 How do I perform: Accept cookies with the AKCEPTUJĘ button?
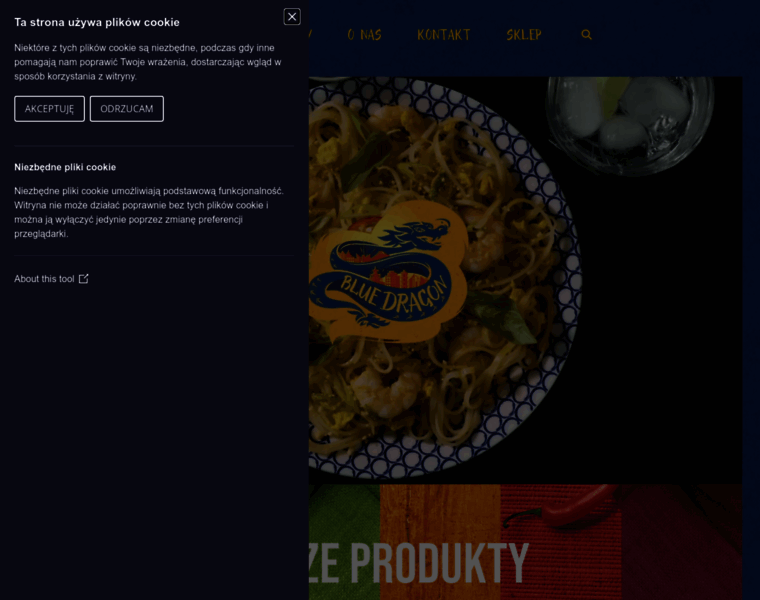(x=49, y=109)
